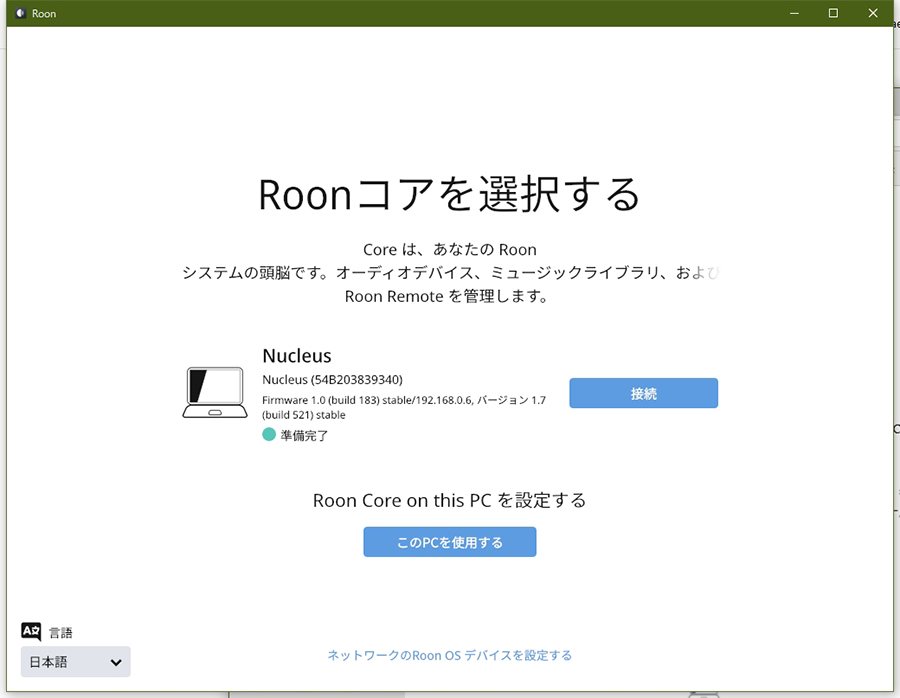This screenshot has height=698, width=900.
Task: Maximize the Roon window
Action: tap(833, 13)
